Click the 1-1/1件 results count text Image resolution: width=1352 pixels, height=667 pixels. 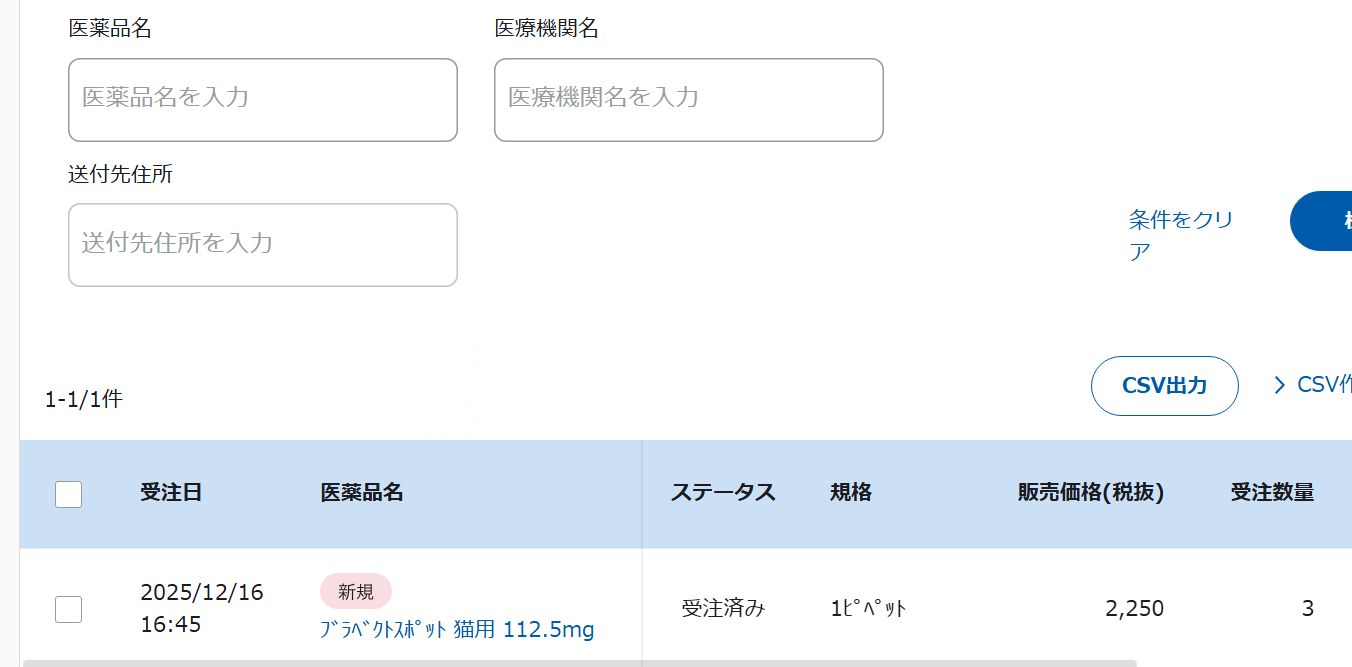tap(84, 400)
